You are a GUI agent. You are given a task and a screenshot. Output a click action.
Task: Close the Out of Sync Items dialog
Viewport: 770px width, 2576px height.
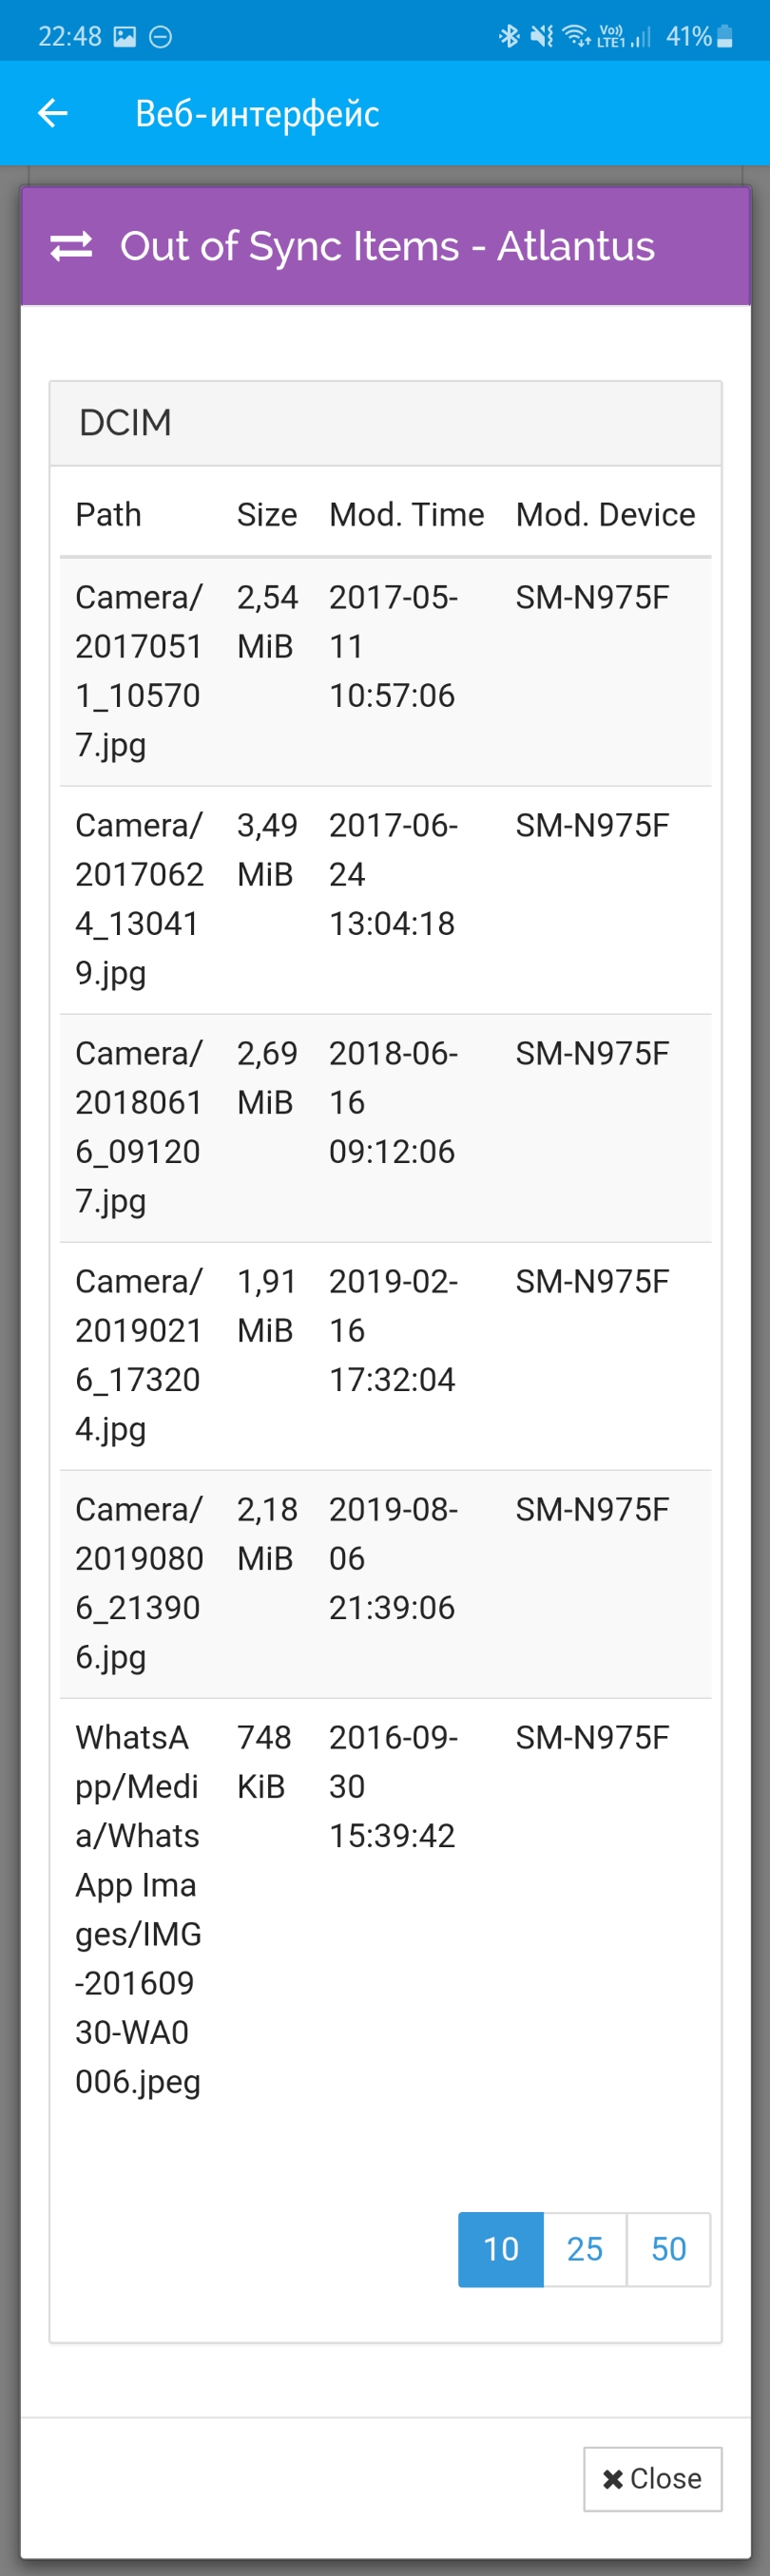point(652,2479)
